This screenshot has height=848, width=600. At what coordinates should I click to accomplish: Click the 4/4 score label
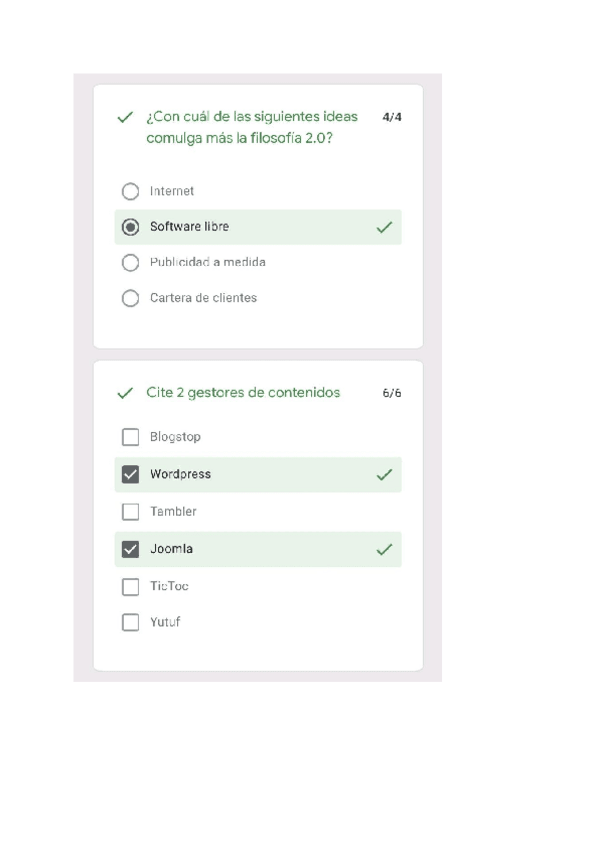click(x=392, y=117)
